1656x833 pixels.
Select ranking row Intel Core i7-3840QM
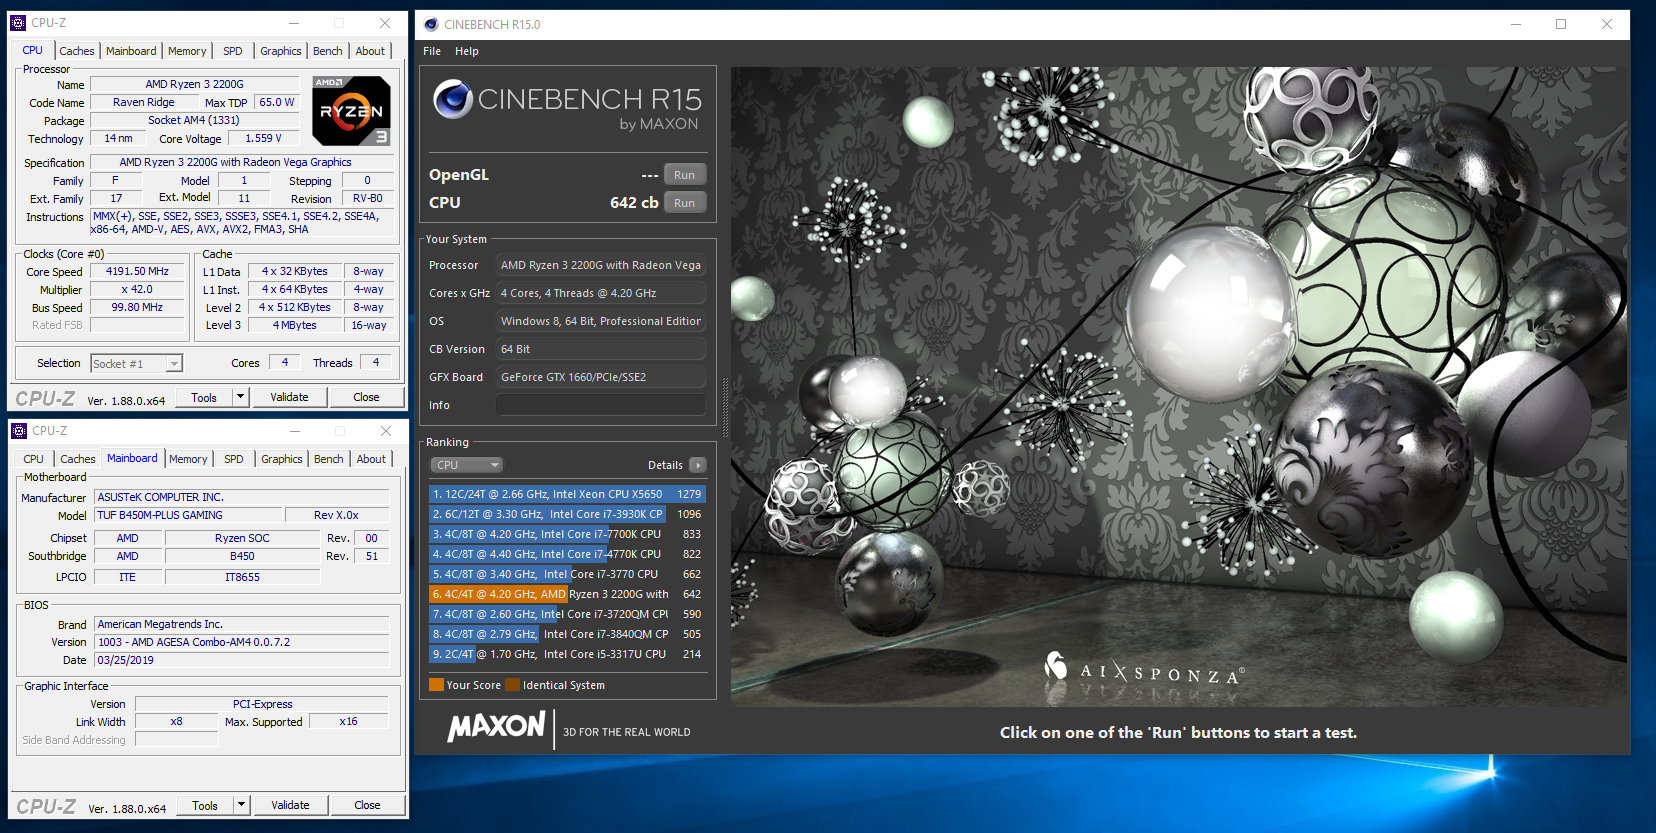[x=567, y=634]
